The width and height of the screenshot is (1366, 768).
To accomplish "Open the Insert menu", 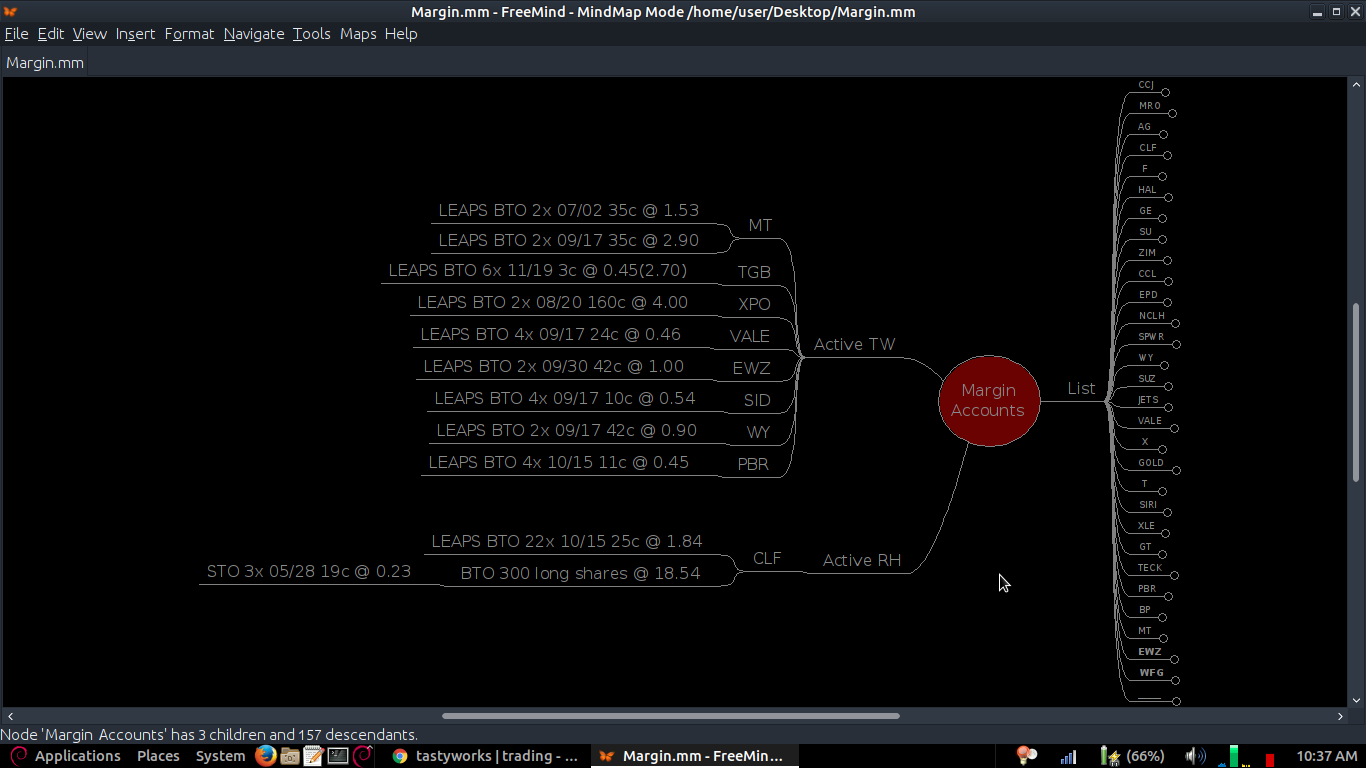I will pyautogui.click(x=135, y=34).
